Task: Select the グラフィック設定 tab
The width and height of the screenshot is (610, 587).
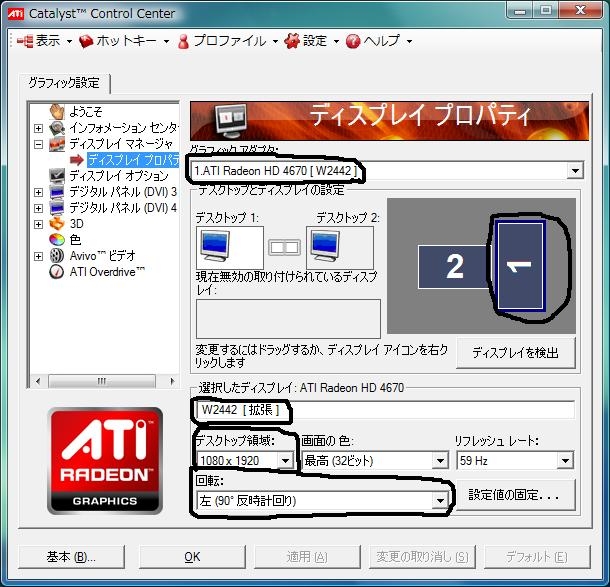Action: coord(64,83)
